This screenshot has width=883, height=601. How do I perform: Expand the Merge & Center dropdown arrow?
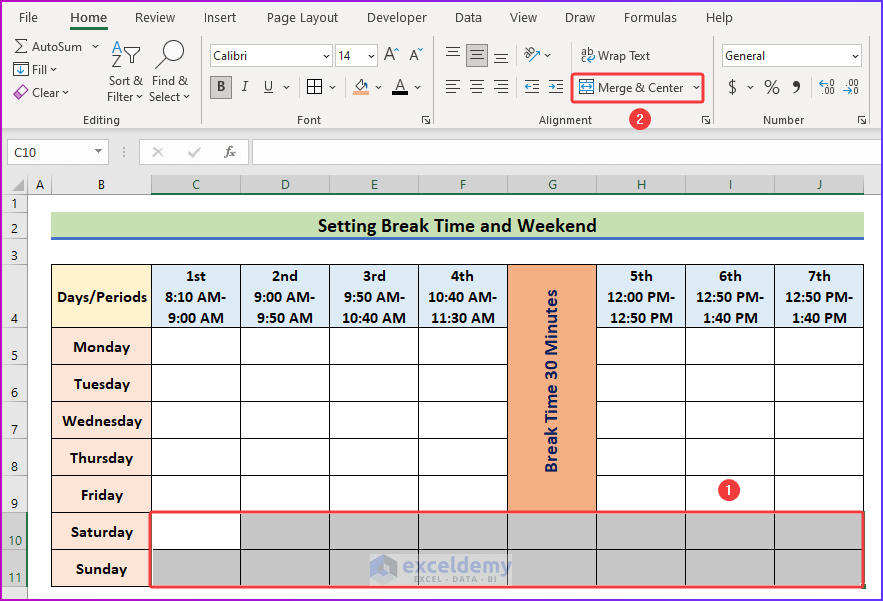coord(697,87)
